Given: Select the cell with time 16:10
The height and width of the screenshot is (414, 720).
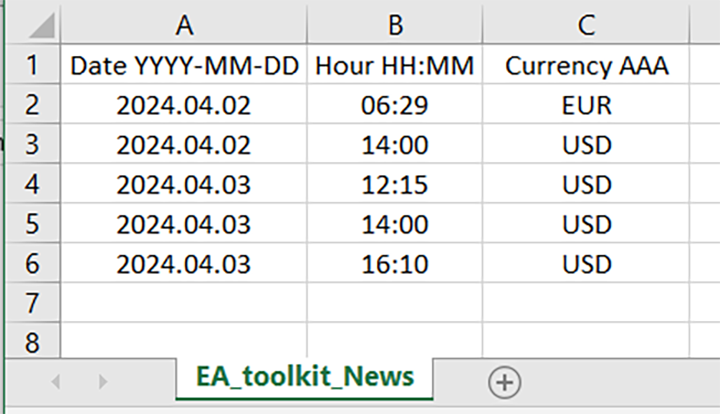Looking at the screenshot, I should pos(394,264).
